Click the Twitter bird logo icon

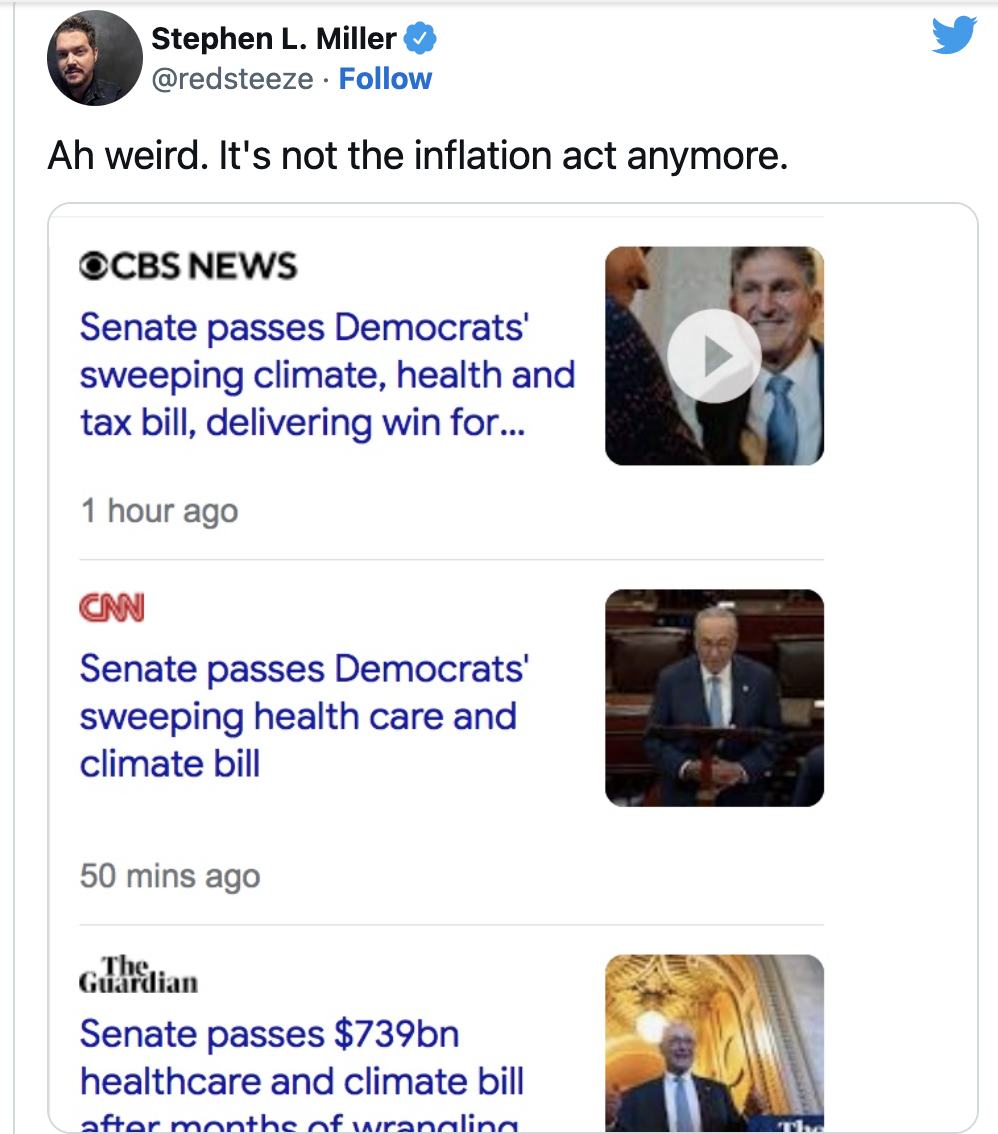coord(954,35)
